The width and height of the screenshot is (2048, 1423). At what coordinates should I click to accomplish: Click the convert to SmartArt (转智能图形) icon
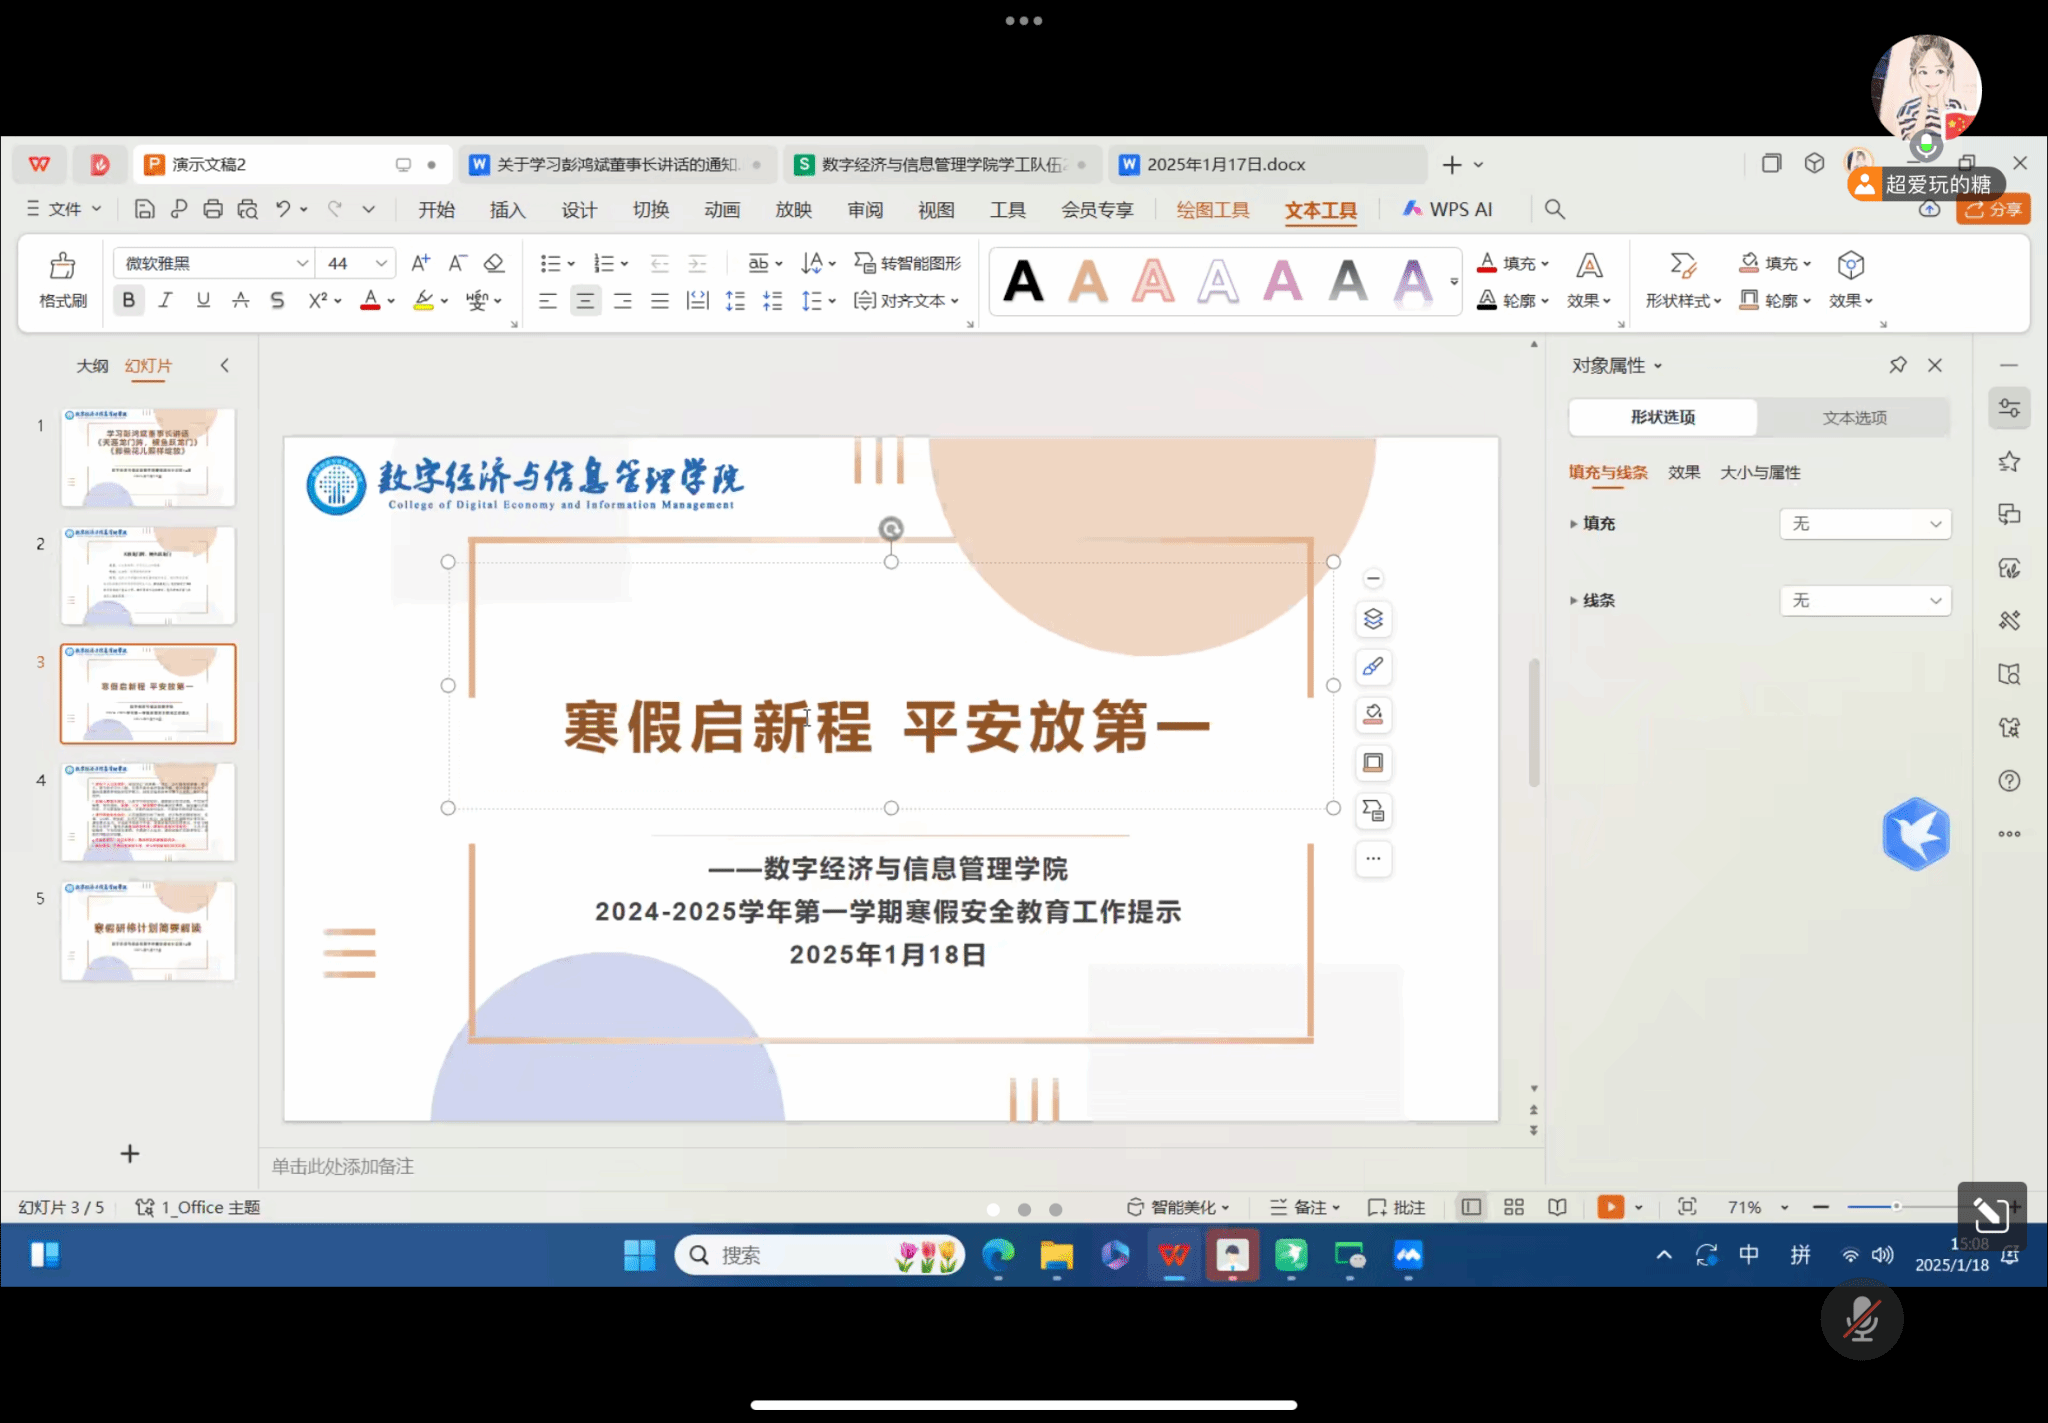tap(864, 263)
